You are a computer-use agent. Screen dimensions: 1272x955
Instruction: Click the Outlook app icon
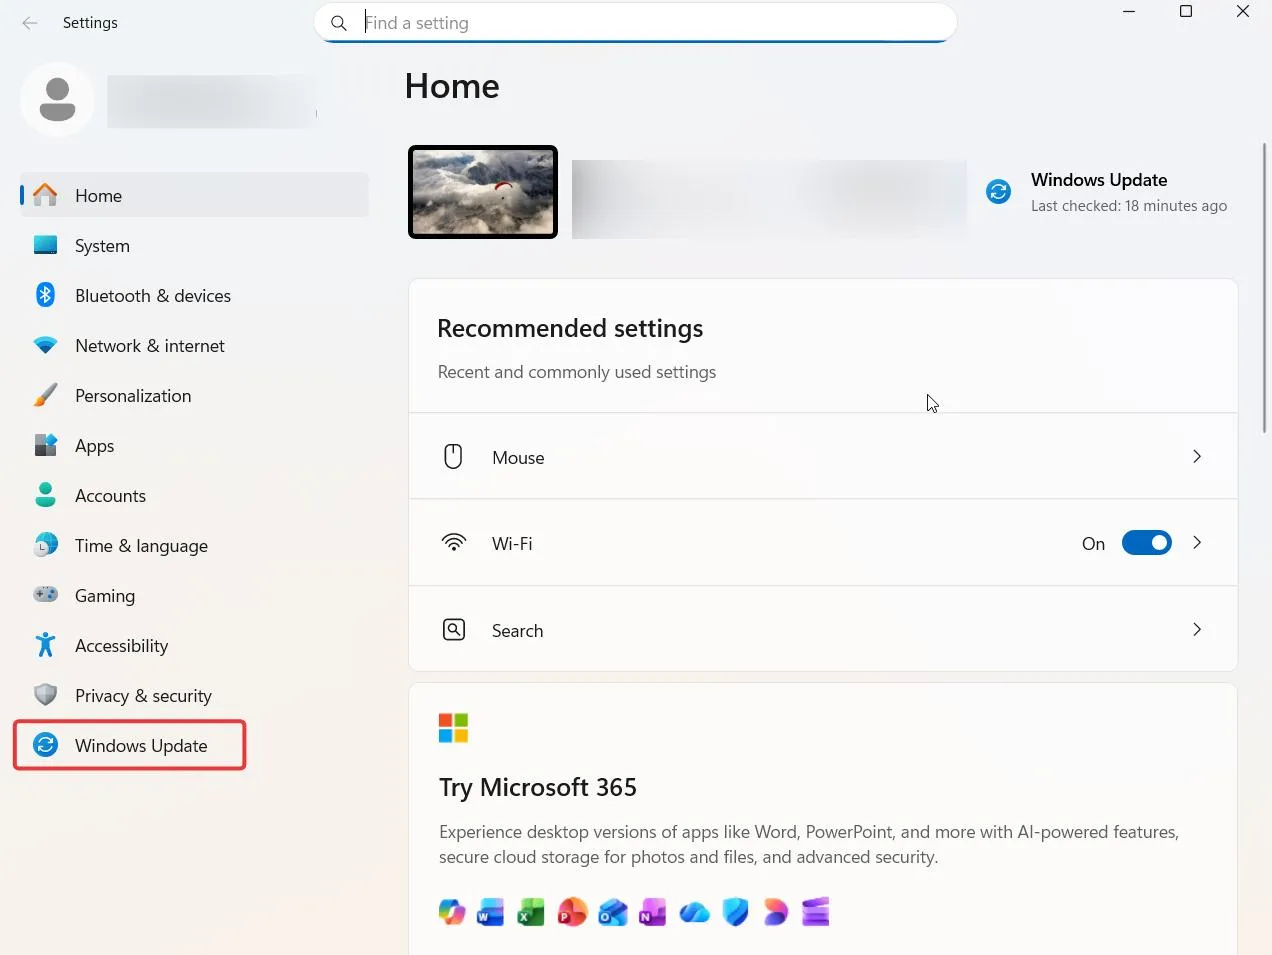(x=613, y=912)
